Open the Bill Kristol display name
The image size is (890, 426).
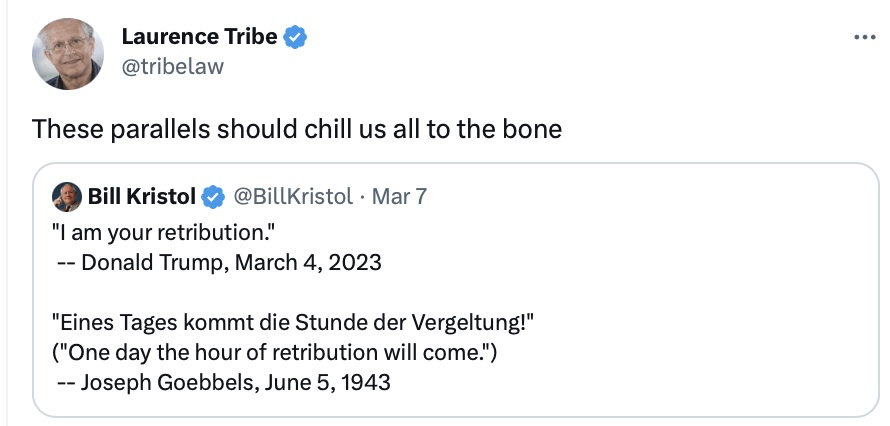142,196
